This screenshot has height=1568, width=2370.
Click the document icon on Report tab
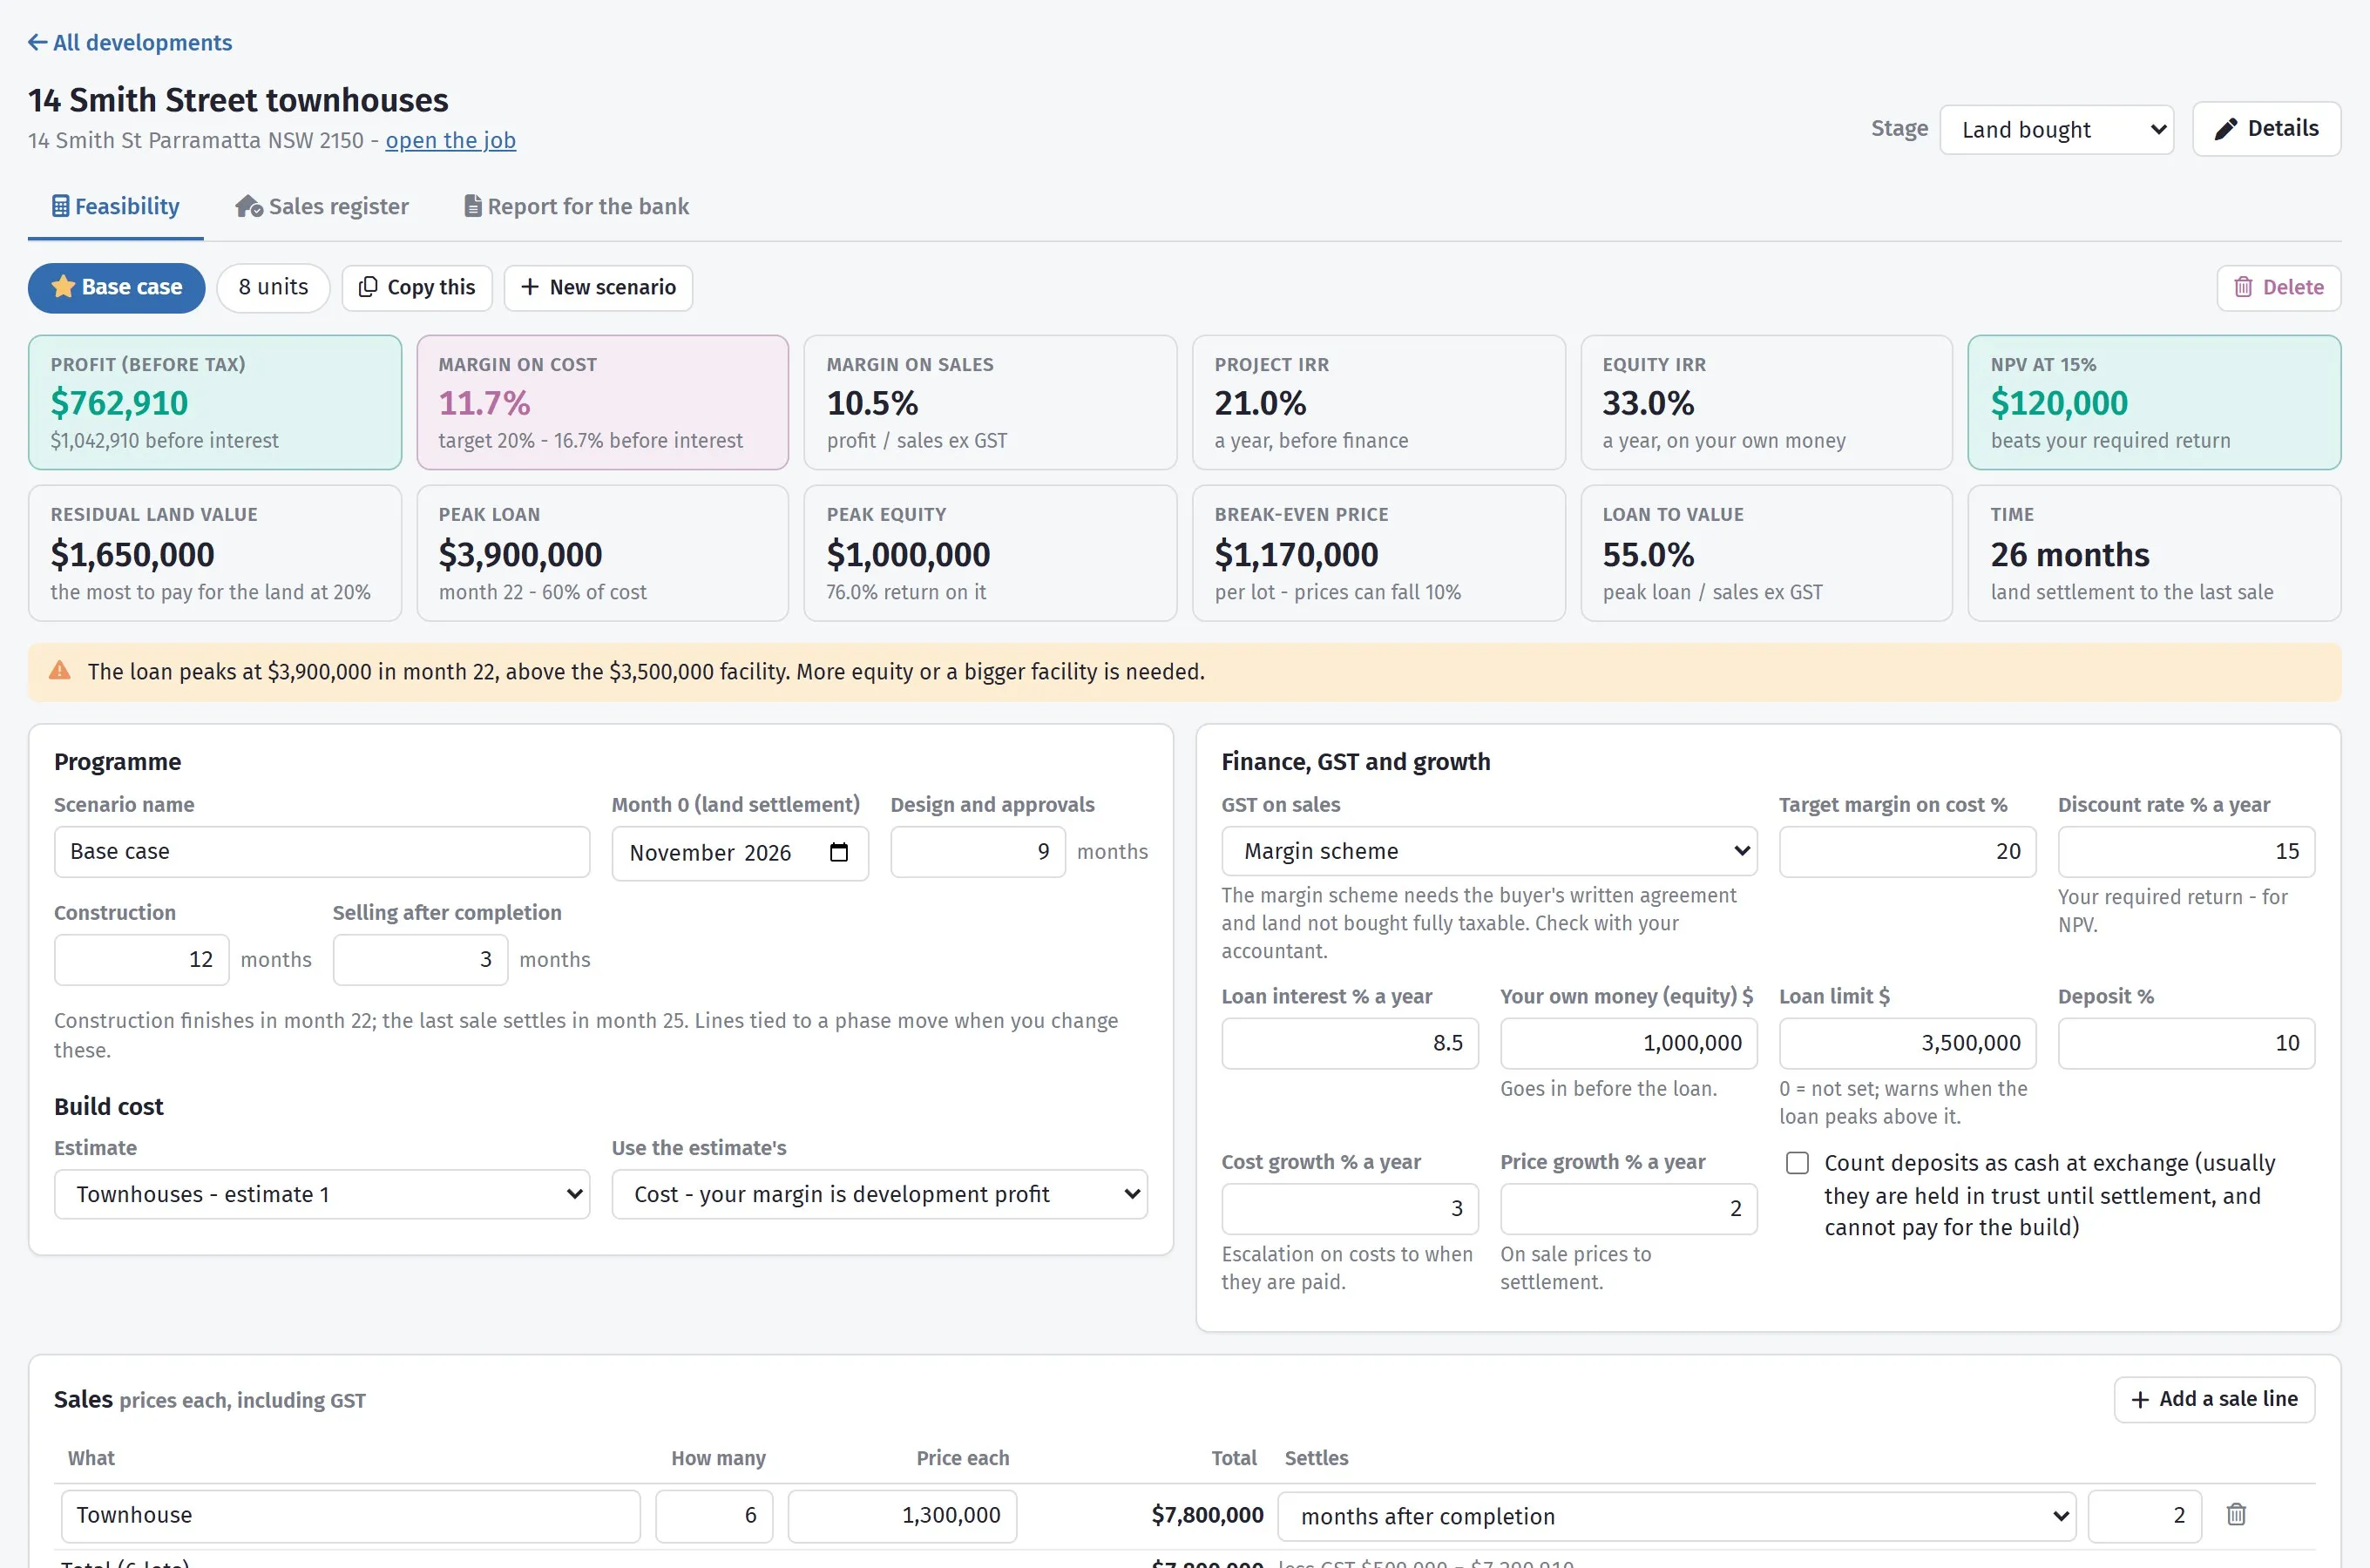[x=473, y=206]
